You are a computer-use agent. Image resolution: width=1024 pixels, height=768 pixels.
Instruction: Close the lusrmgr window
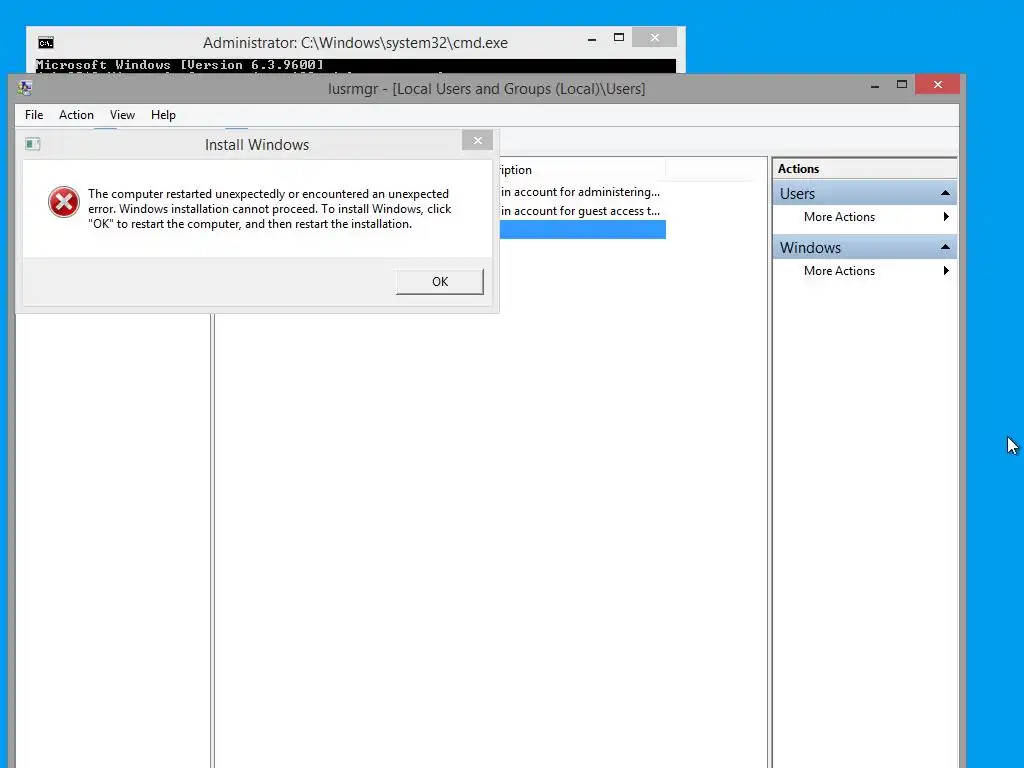click(938, 85)
